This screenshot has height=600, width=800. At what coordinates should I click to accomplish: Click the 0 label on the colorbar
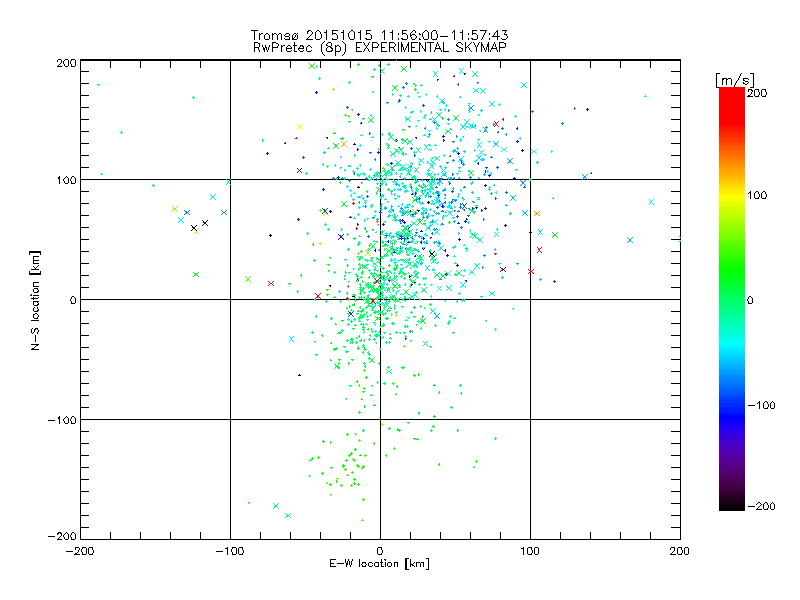click(x=750, y=300)
